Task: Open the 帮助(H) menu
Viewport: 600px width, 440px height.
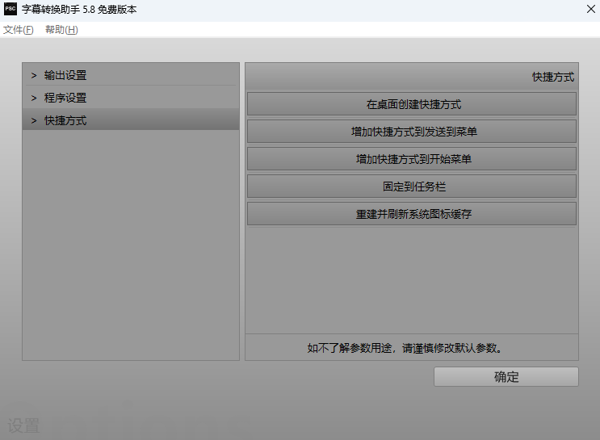Action: point(61,30)
